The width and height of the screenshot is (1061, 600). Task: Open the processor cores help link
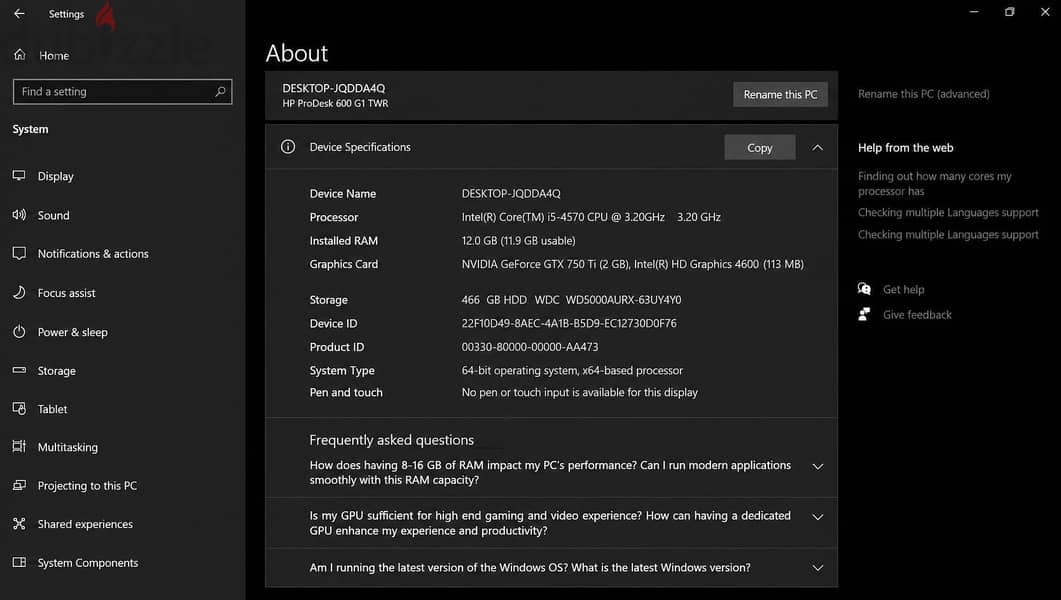coord(934,183)
